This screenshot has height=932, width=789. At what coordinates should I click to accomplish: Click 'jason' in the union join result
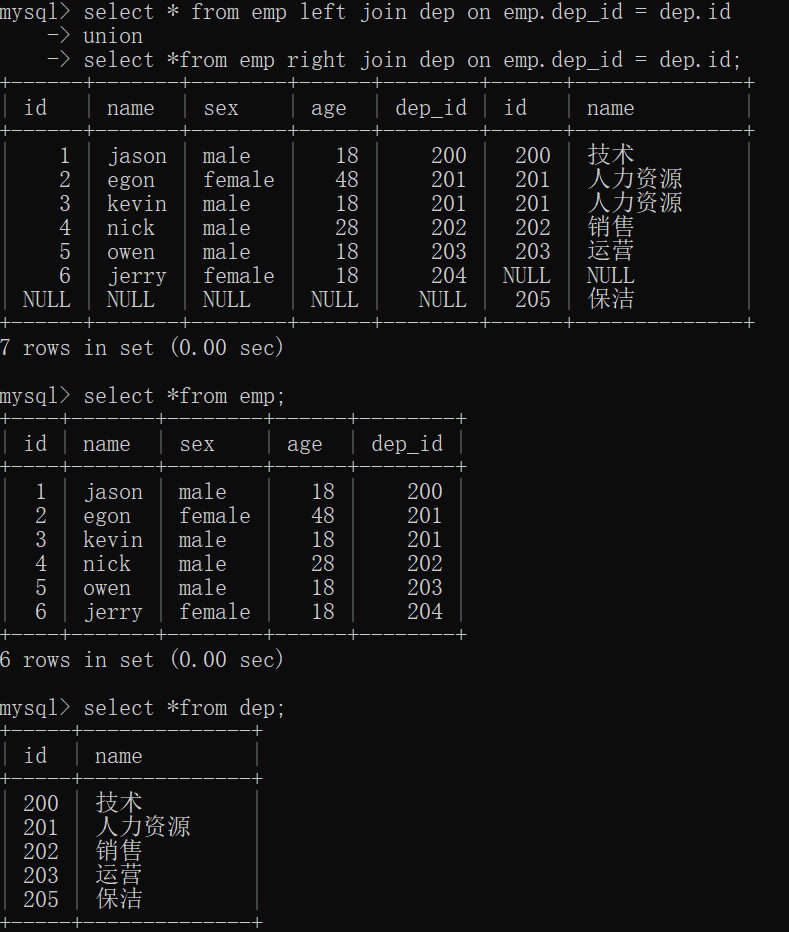(x=137, y=156)
